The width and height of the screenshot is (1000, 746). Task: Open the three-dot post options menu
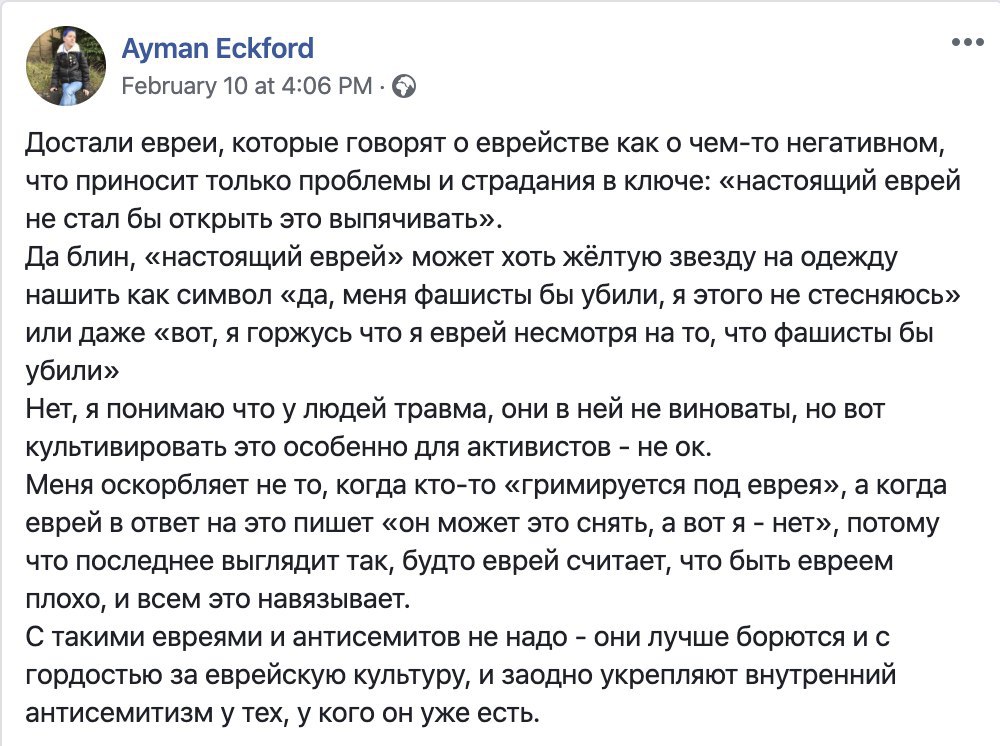pyautogui.click(x=967, y=43)
